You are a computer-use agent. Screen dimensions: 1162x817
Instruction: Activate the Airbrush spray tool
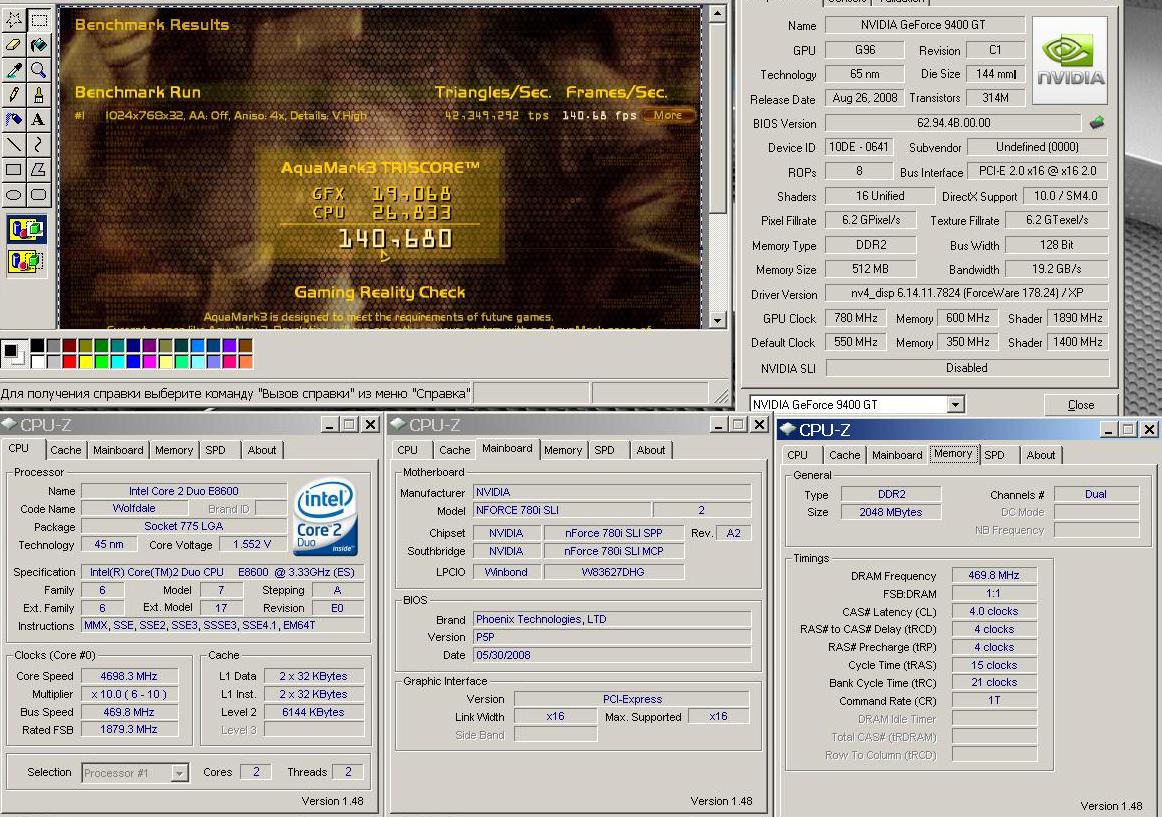13,119
